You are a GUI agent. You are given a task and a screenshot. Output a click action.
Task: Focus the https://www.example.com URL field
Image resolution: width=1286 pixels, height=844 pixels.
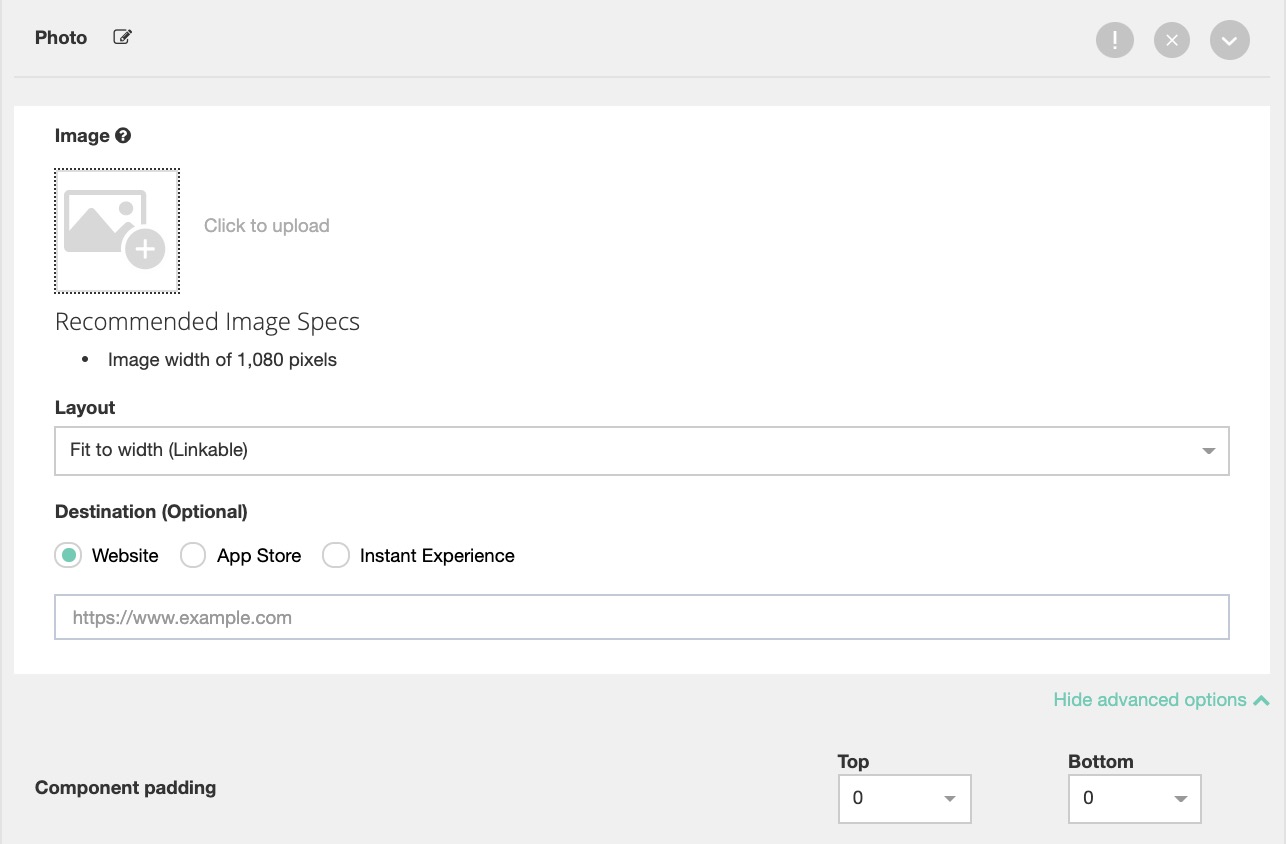click(640, 618)
